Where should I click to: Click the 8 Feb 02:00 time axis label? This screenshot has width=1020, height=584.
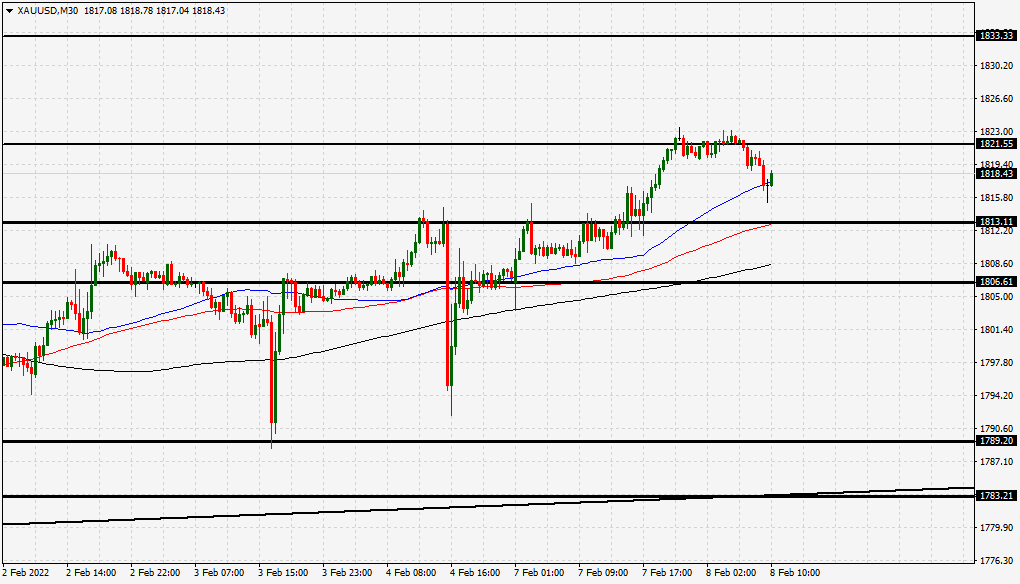point(732,573)
